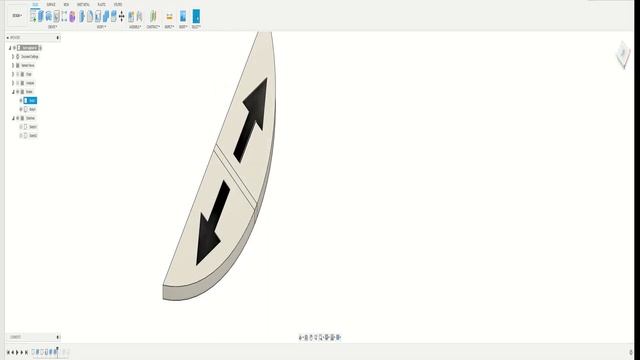Image resolution: width=640 pixels, height=360 pixels.
Task: Show Sketch1 via its eye icon
Action: point(21,127)
